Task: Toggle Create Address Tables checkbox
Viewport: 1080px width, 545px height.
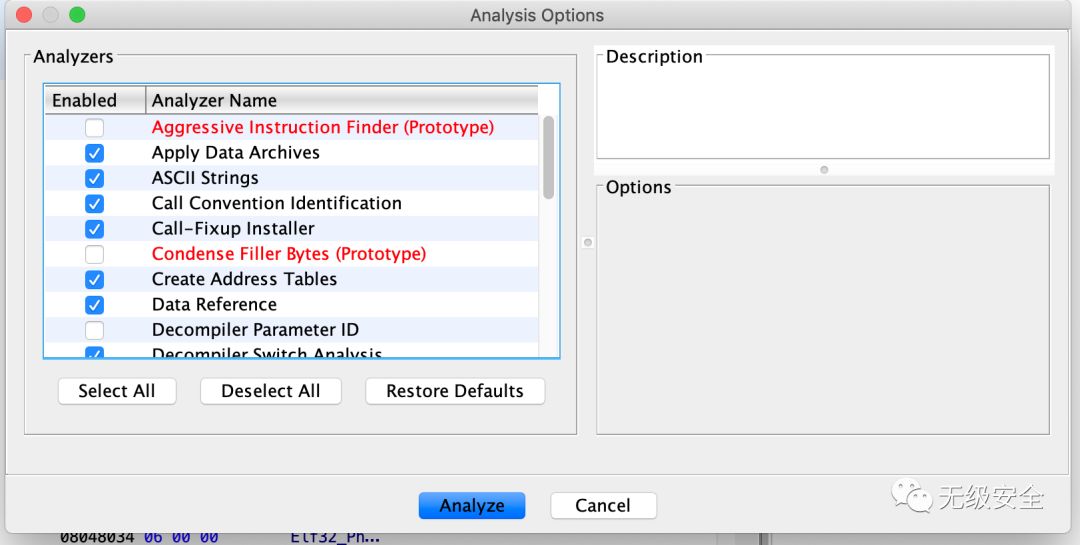Action: 94,279
